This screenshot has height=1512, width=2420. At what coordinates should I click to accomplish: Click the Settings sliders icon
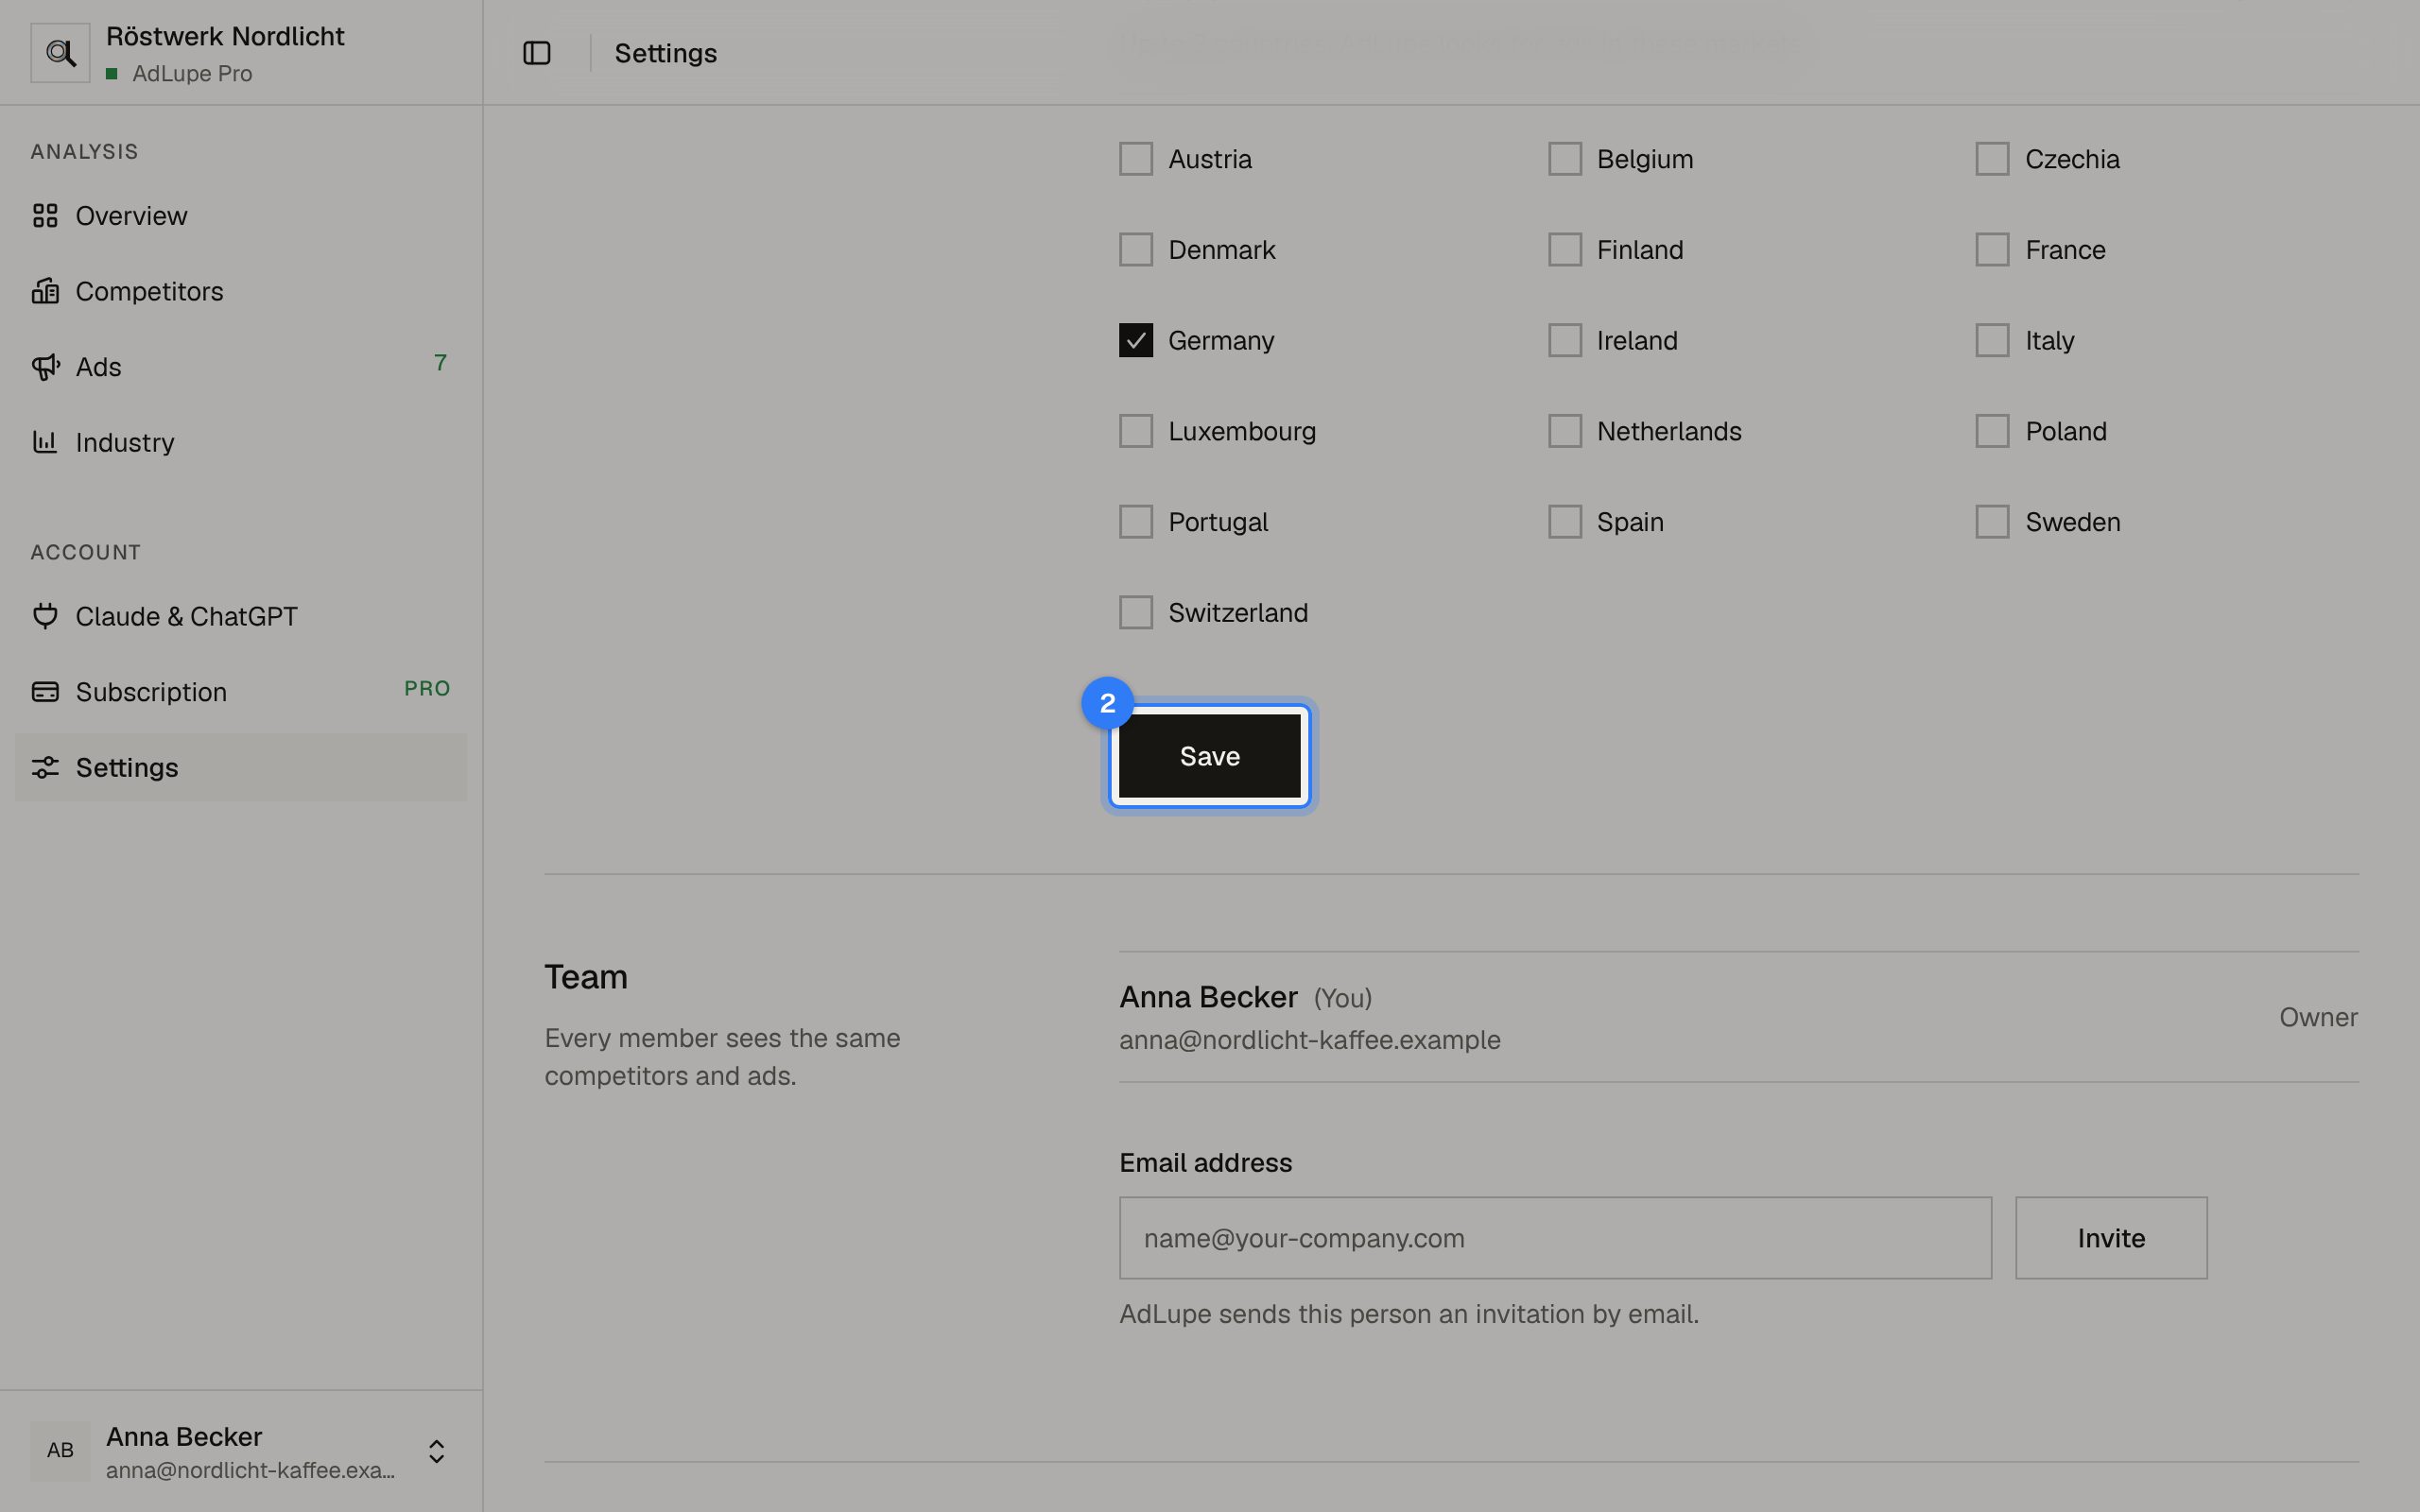click(45, 767)
